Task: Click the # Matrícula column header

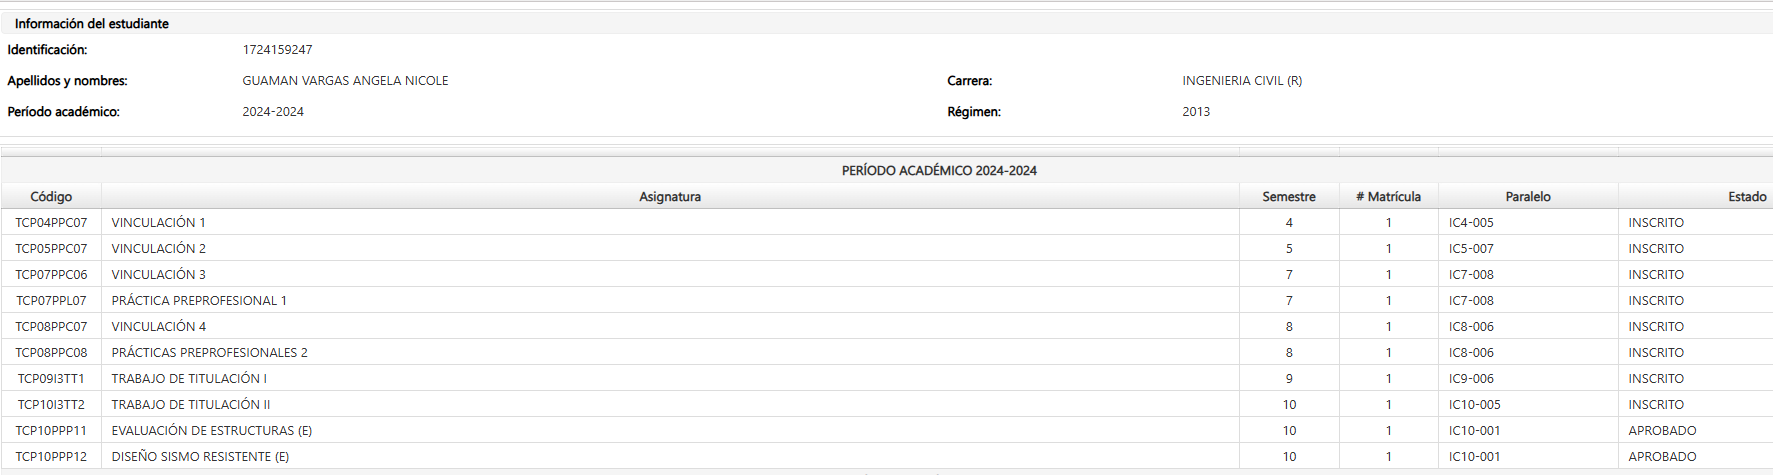Action: click(1388, 197)
